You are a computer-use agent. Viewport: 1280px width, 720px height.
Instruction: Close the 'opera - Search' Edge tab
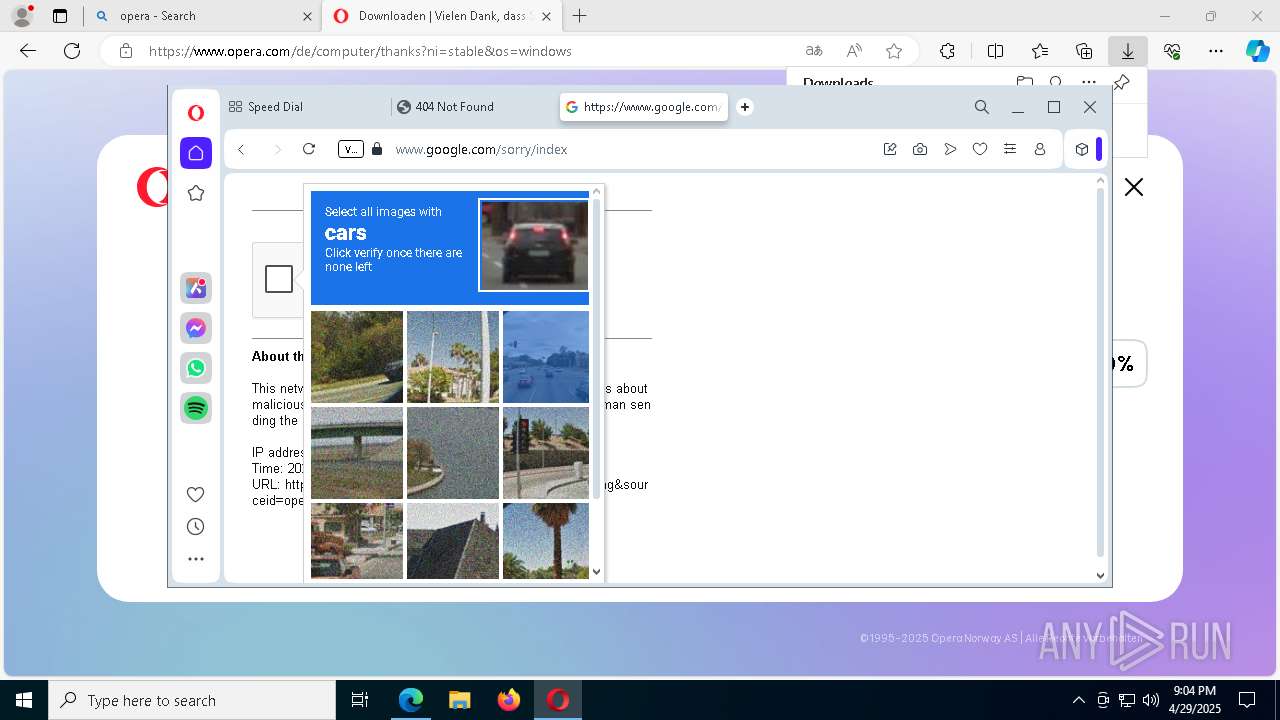point(307,16)
